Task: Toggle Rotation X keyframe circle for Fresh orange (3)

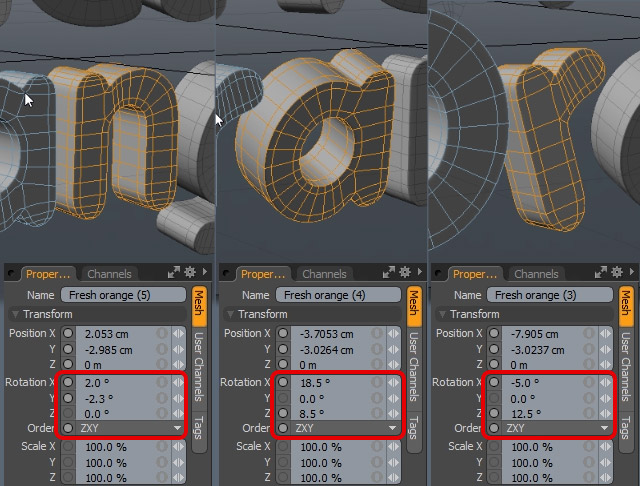Action: pyautogui.click(x=494, y=382)
